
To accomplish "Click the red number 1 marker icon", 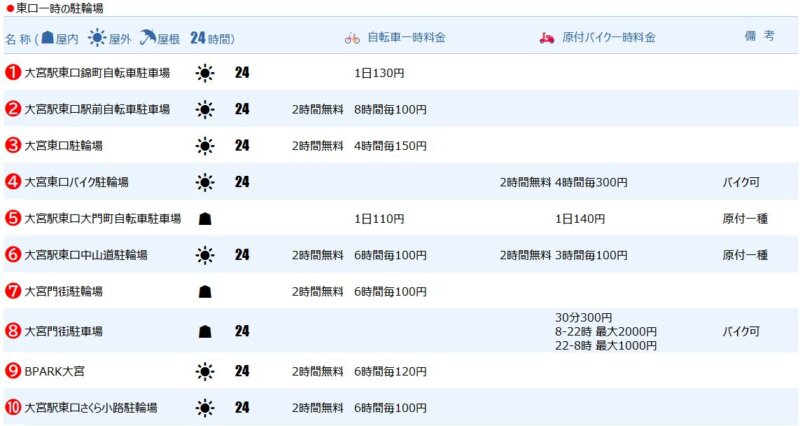I will coord(13,72).
